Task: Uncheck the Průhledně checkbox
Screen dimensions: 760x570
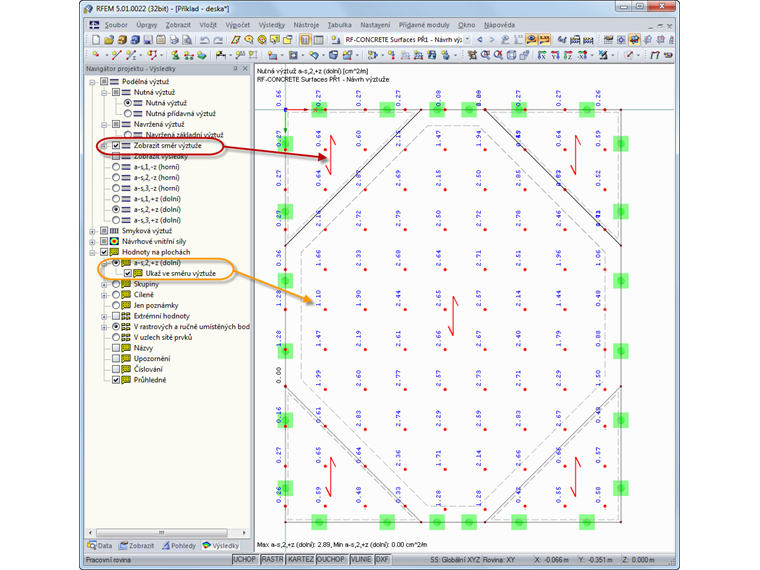Action: tap(116, 380)
